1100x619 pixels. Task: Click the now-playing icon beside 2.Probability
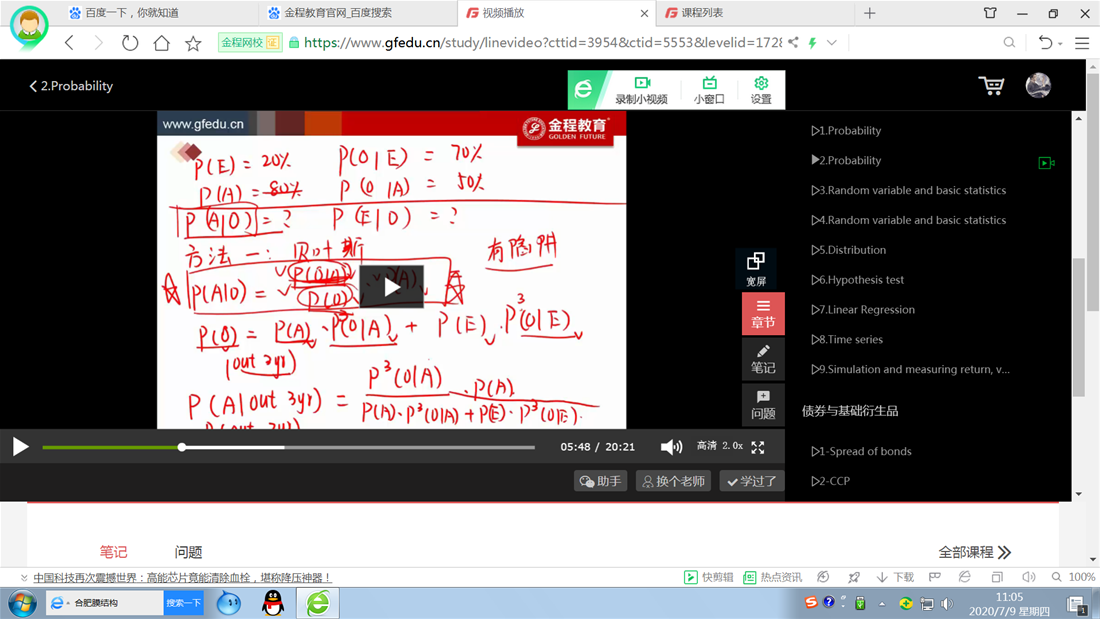pos(1046,163)
